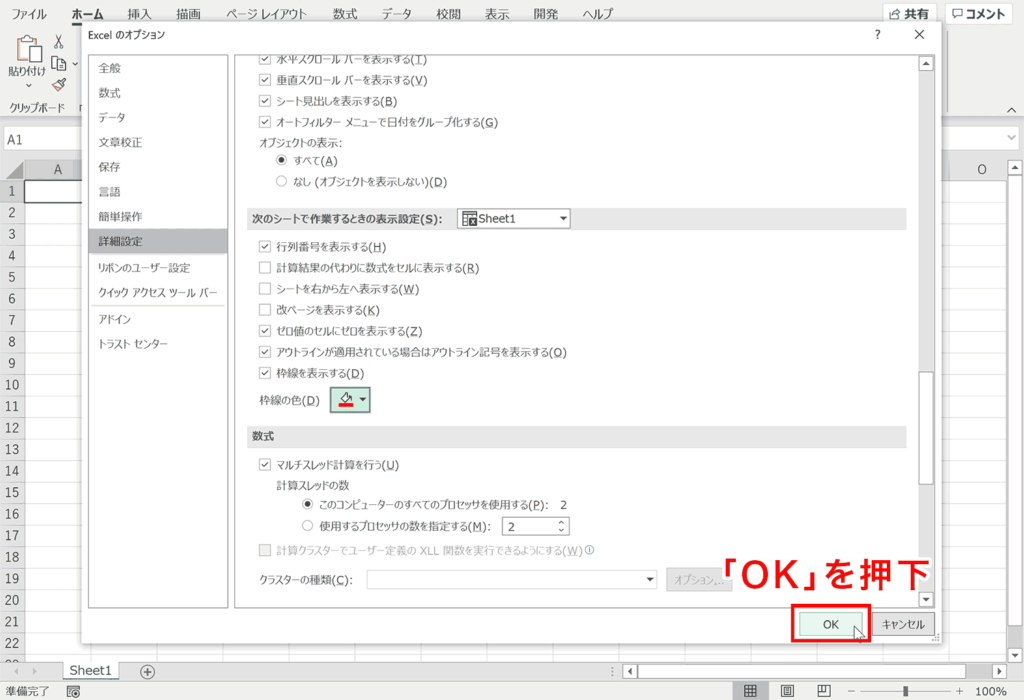Viewport: 1024px width, 700px height.
Task: Click the dialog vertical scrollbar thumb
Action: coord(925,428)
